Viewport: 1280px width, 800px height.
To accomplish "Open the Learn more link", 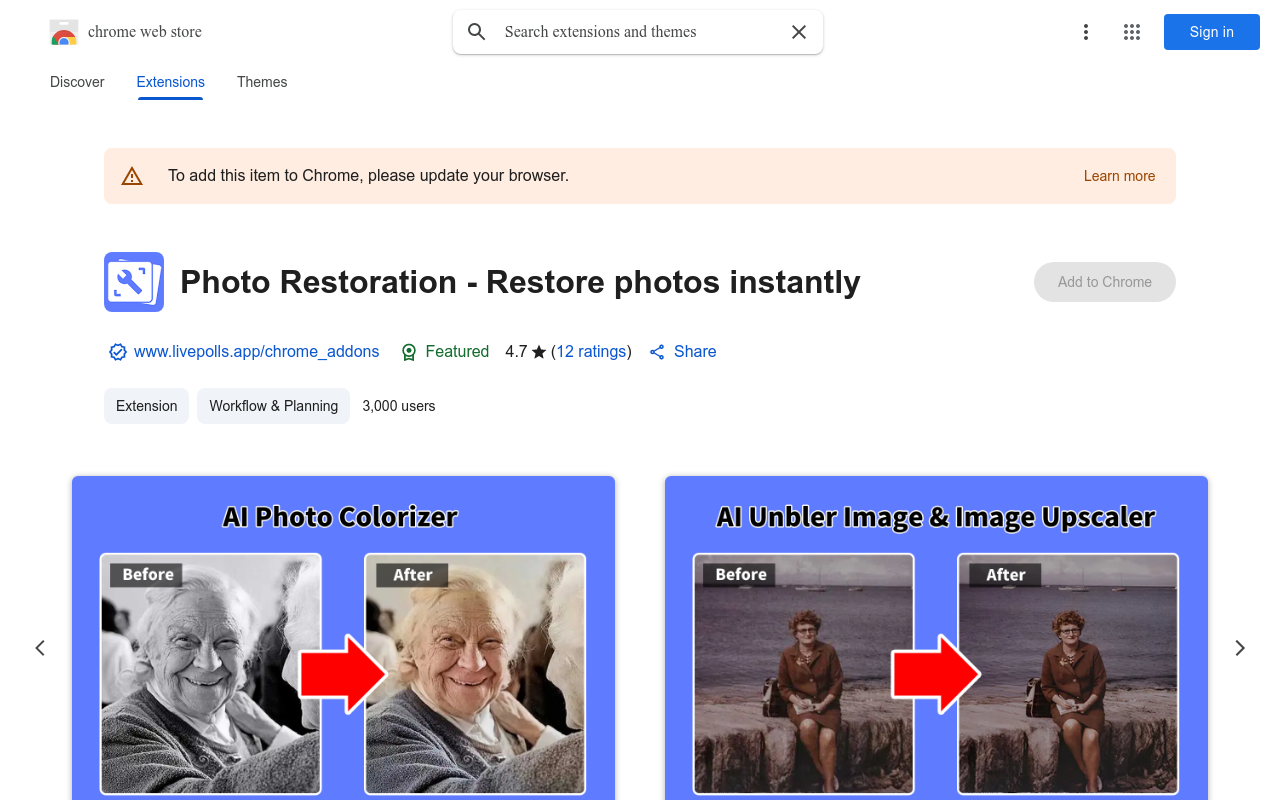I will (1119, 176).
